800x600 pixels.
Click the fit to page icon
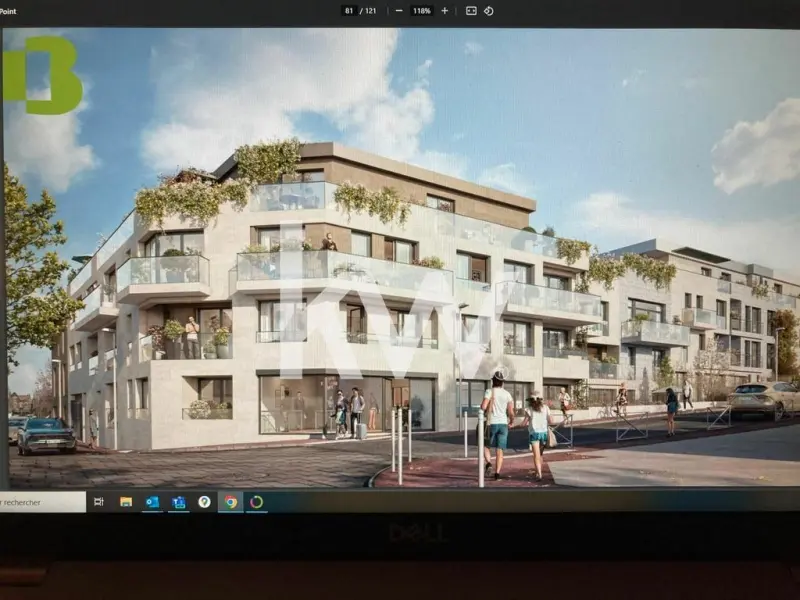pyautogui.click(x=471, y=10)
